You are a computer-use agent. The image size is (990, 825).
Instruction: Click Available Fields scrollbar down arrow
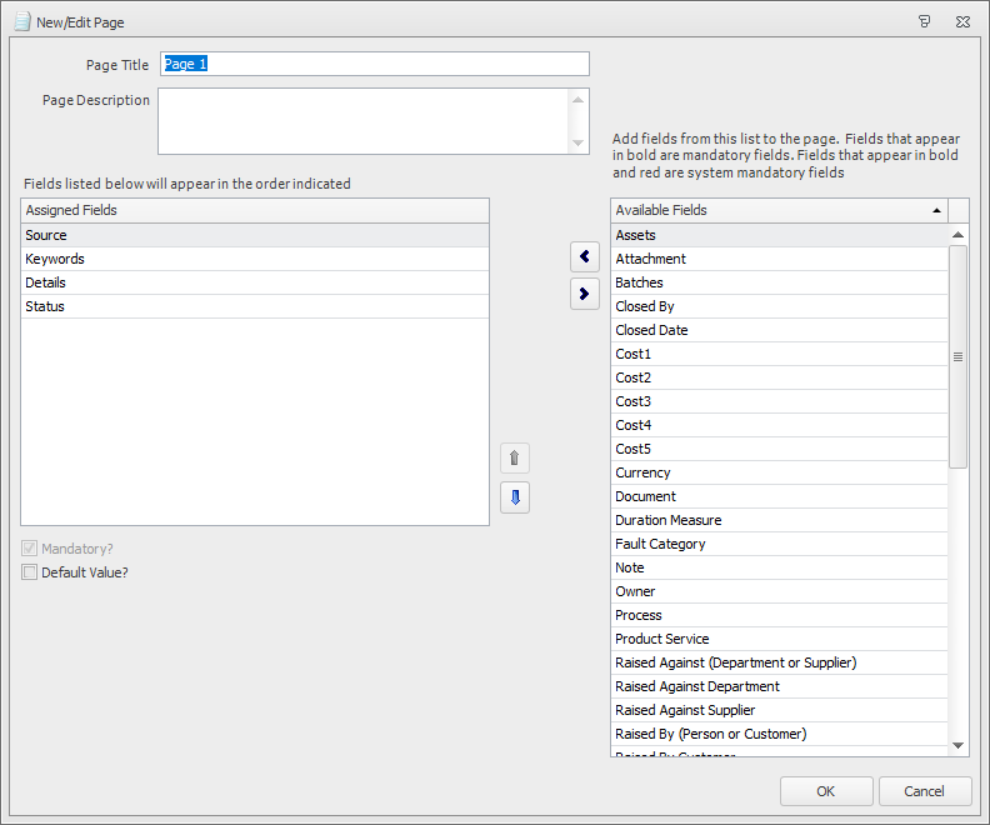pyautogui.click(x=958, y=745)
